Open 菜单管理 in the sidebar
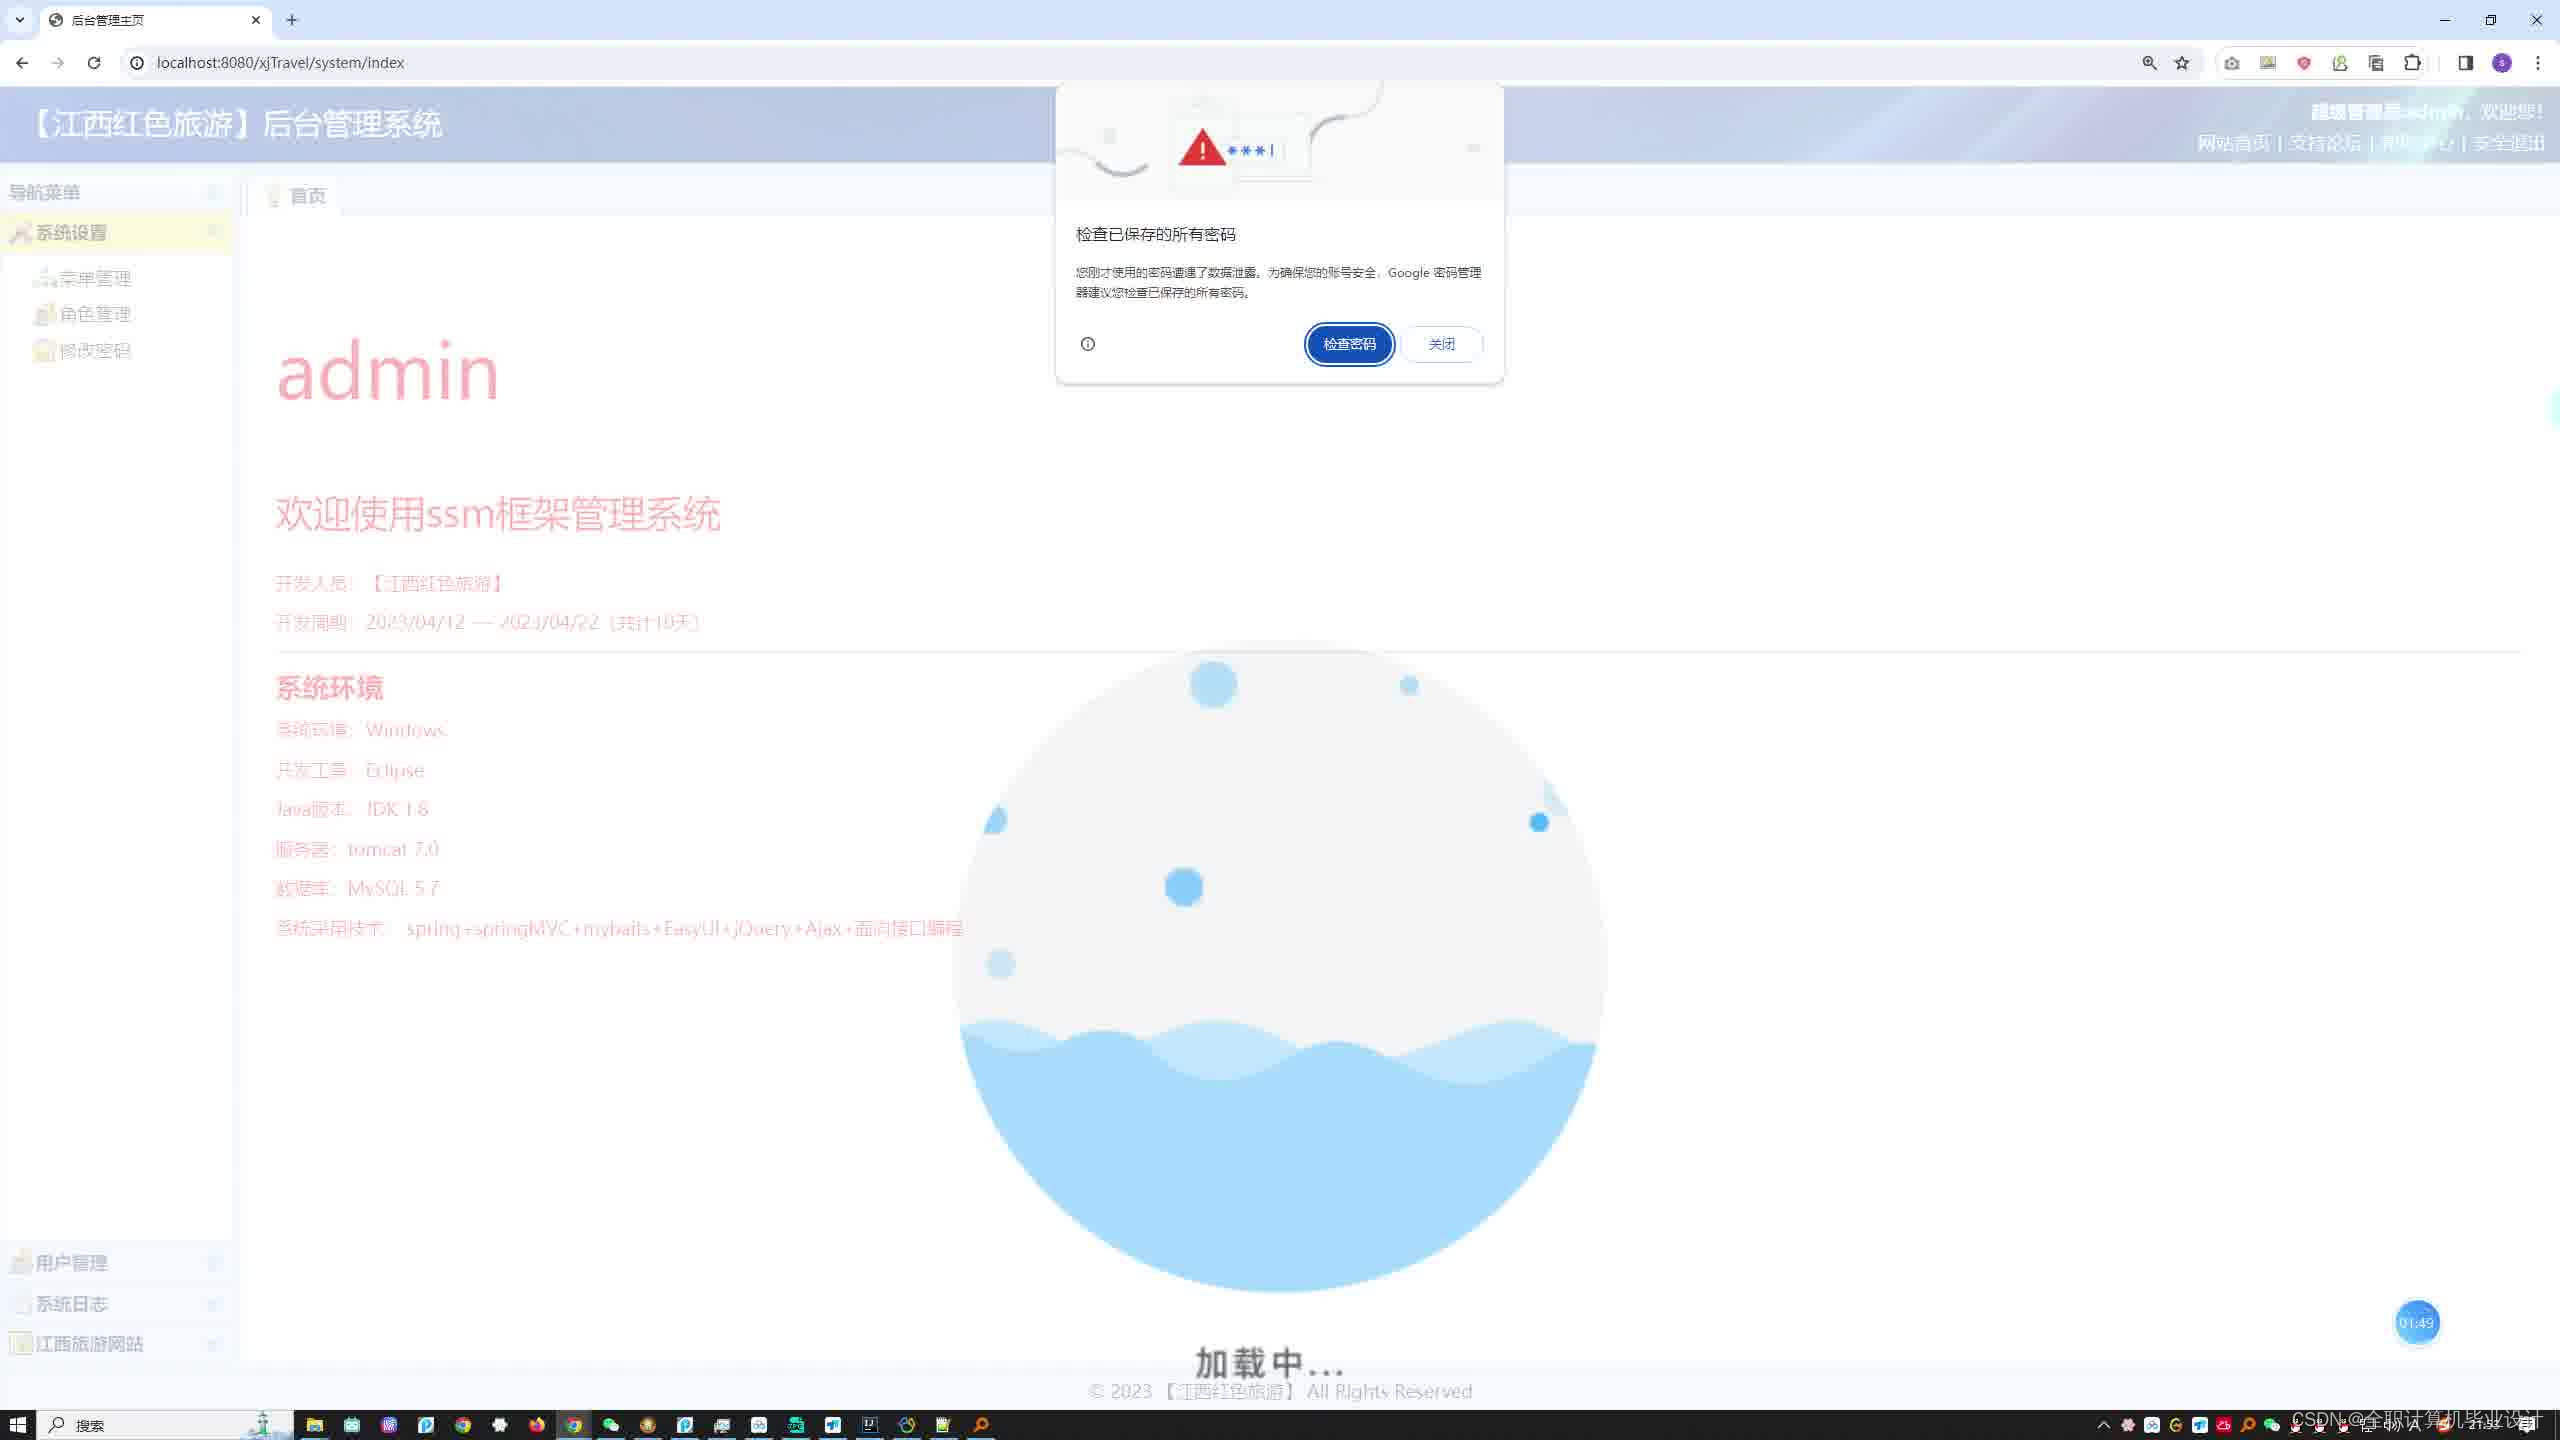 [x=94, y=278]
